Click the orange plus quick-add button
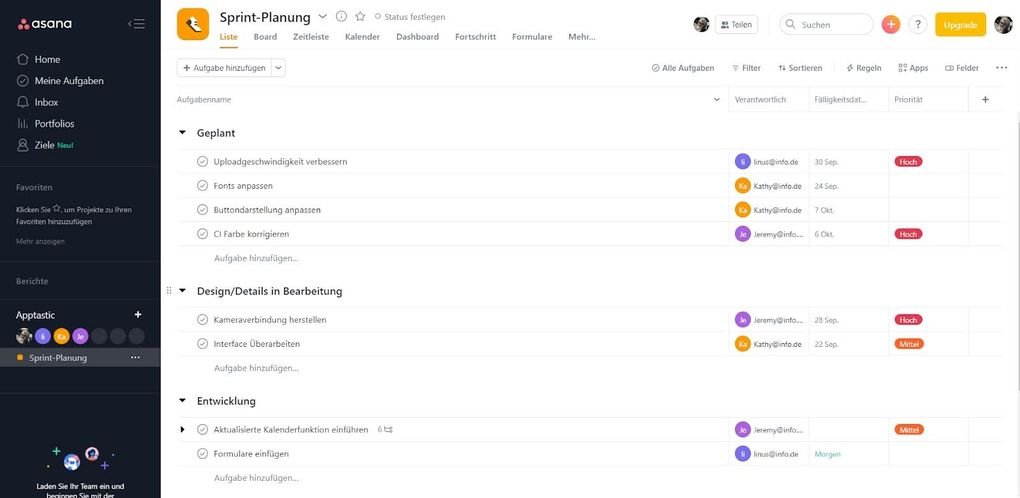This screenshot has width=1020, height=498. coord(891,25)
